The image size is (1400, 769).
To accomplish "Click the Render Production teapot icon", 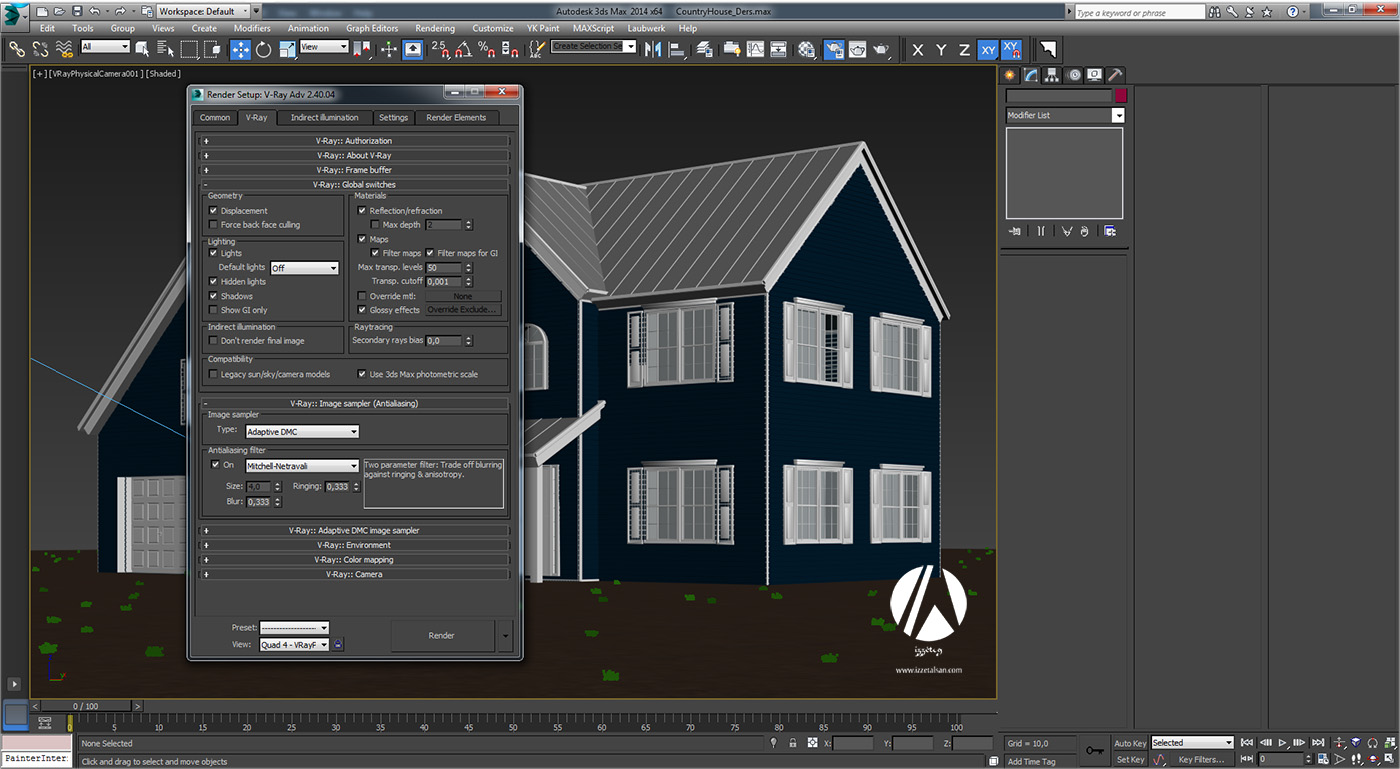I will [880, 49].
